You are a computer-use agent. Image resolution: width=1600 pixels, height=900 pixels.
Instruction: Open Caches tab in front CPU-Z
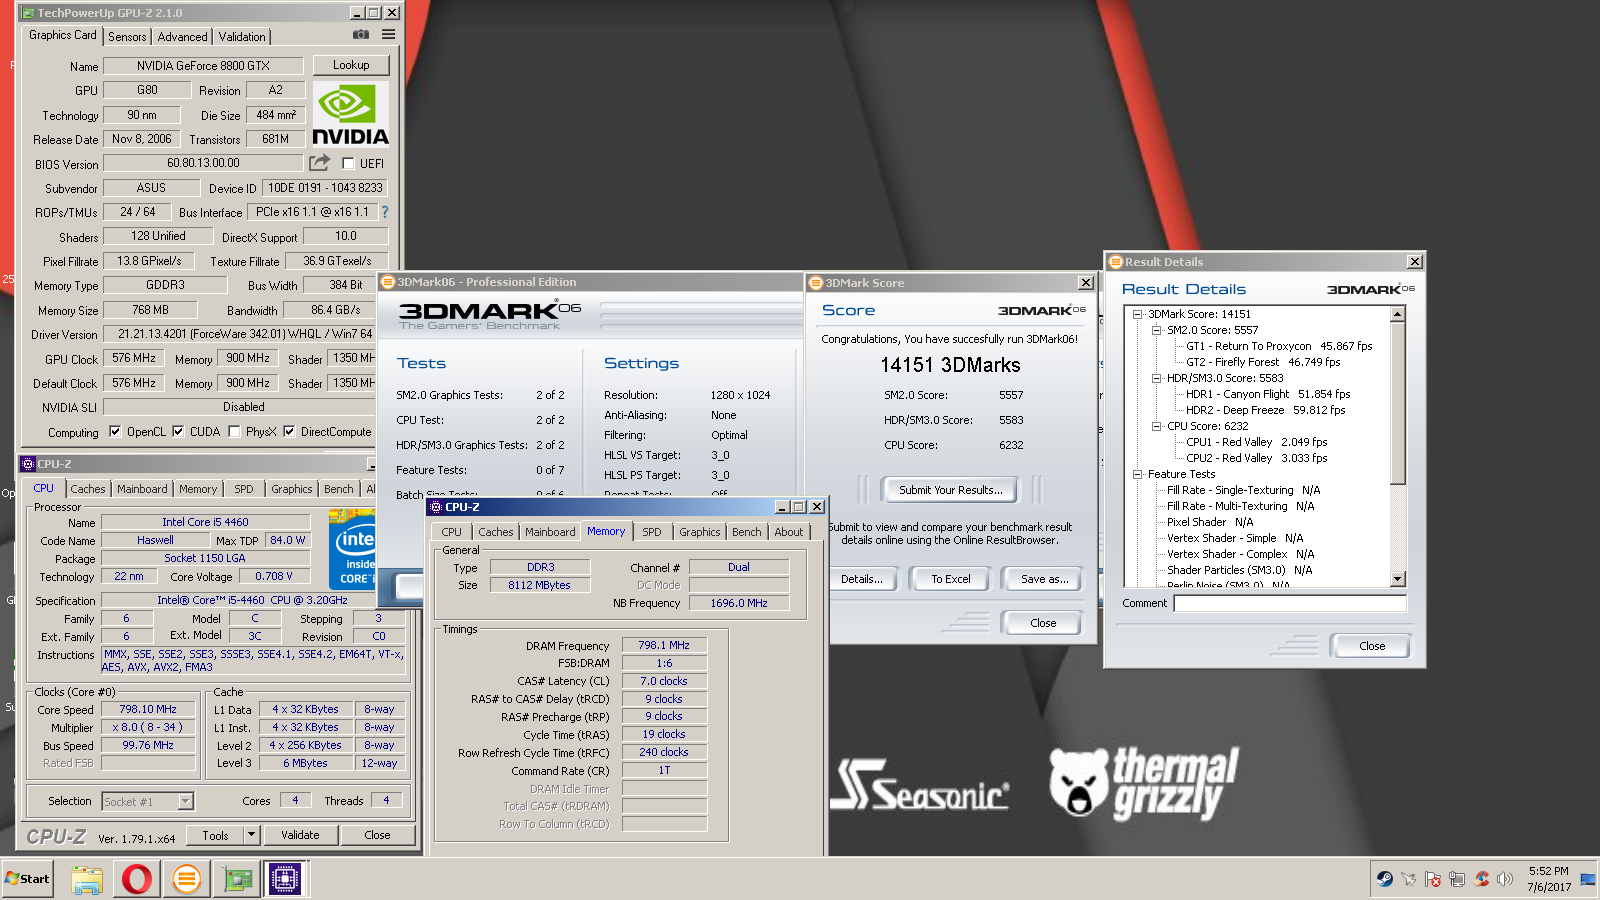point(495,532)
